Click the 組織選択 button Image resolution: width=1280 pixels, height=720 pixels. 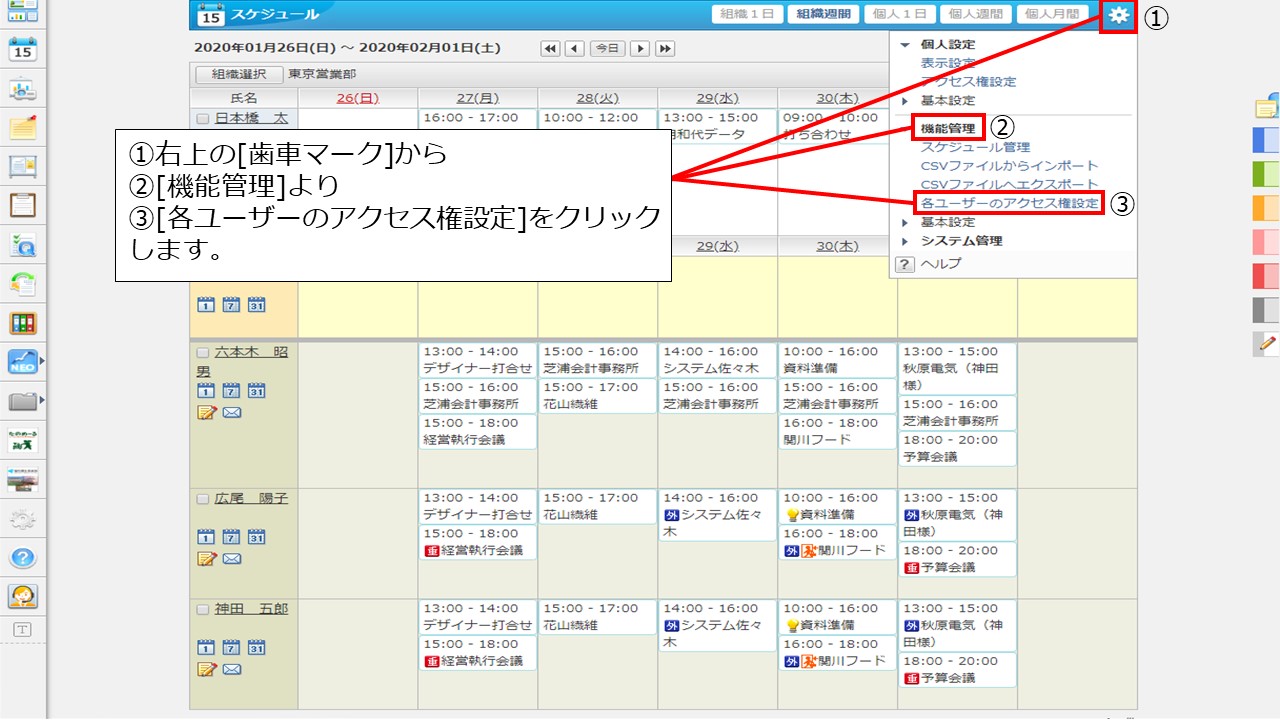[x=238, y=74]
